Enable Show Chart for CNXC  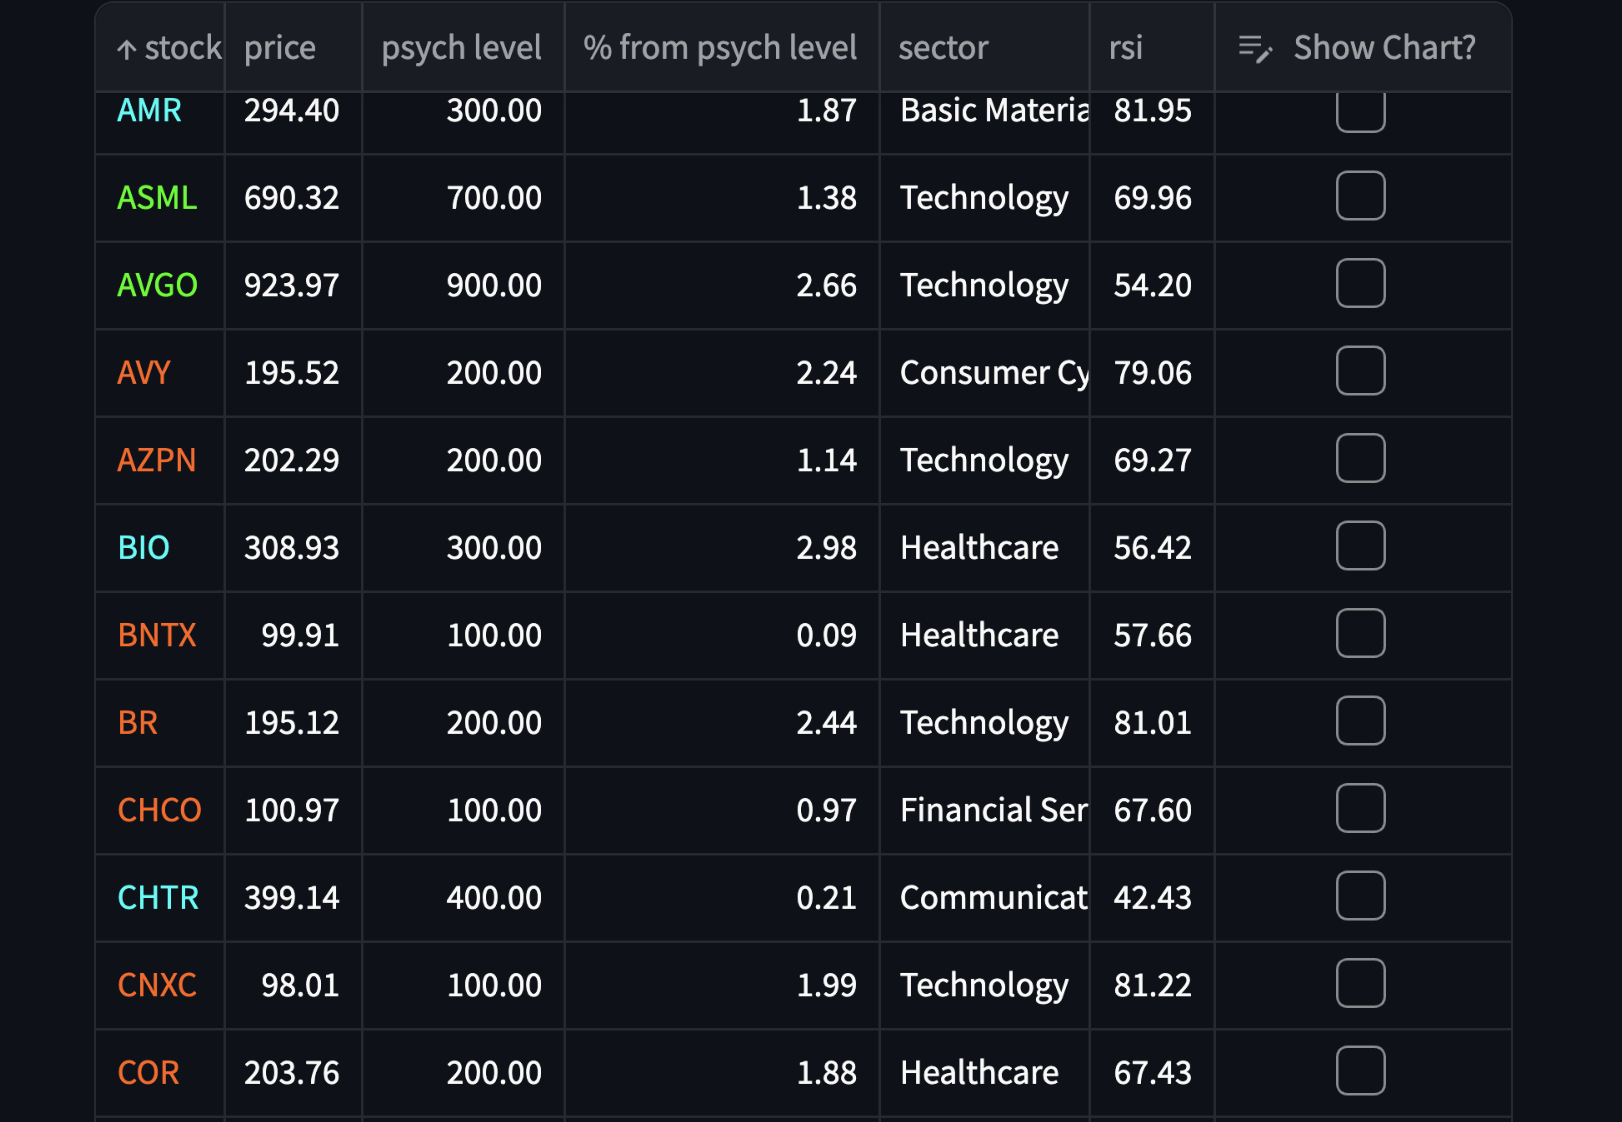1360,983
